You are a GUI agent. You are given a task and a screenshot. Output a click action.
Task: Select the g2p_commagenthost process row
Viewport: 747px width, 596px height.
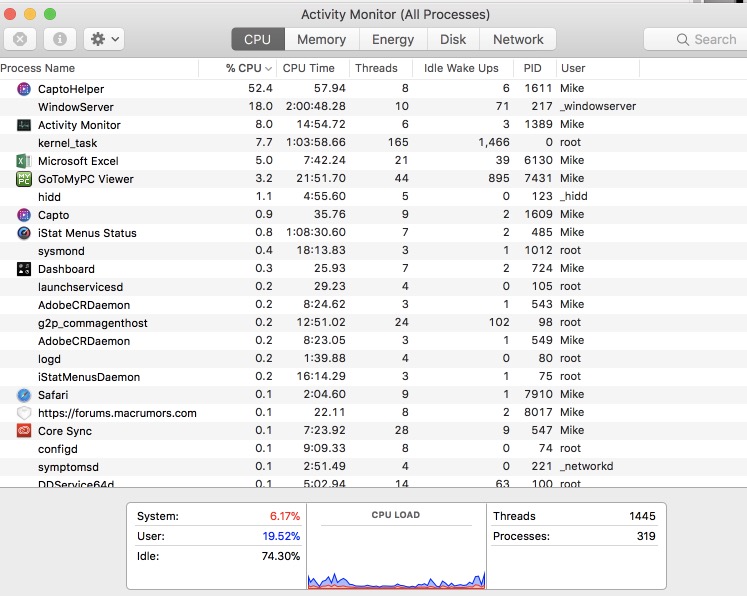pos(374,323)
